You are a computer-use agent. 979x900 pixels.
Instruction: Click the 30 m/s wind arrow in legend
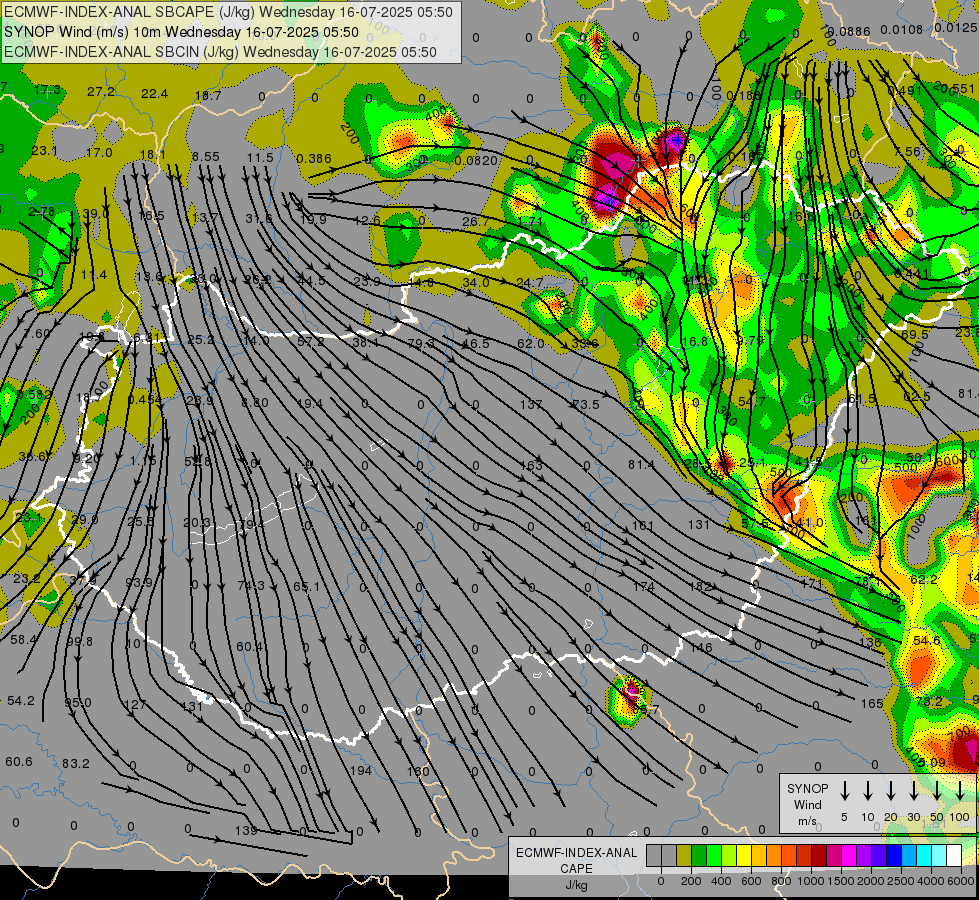913,791
